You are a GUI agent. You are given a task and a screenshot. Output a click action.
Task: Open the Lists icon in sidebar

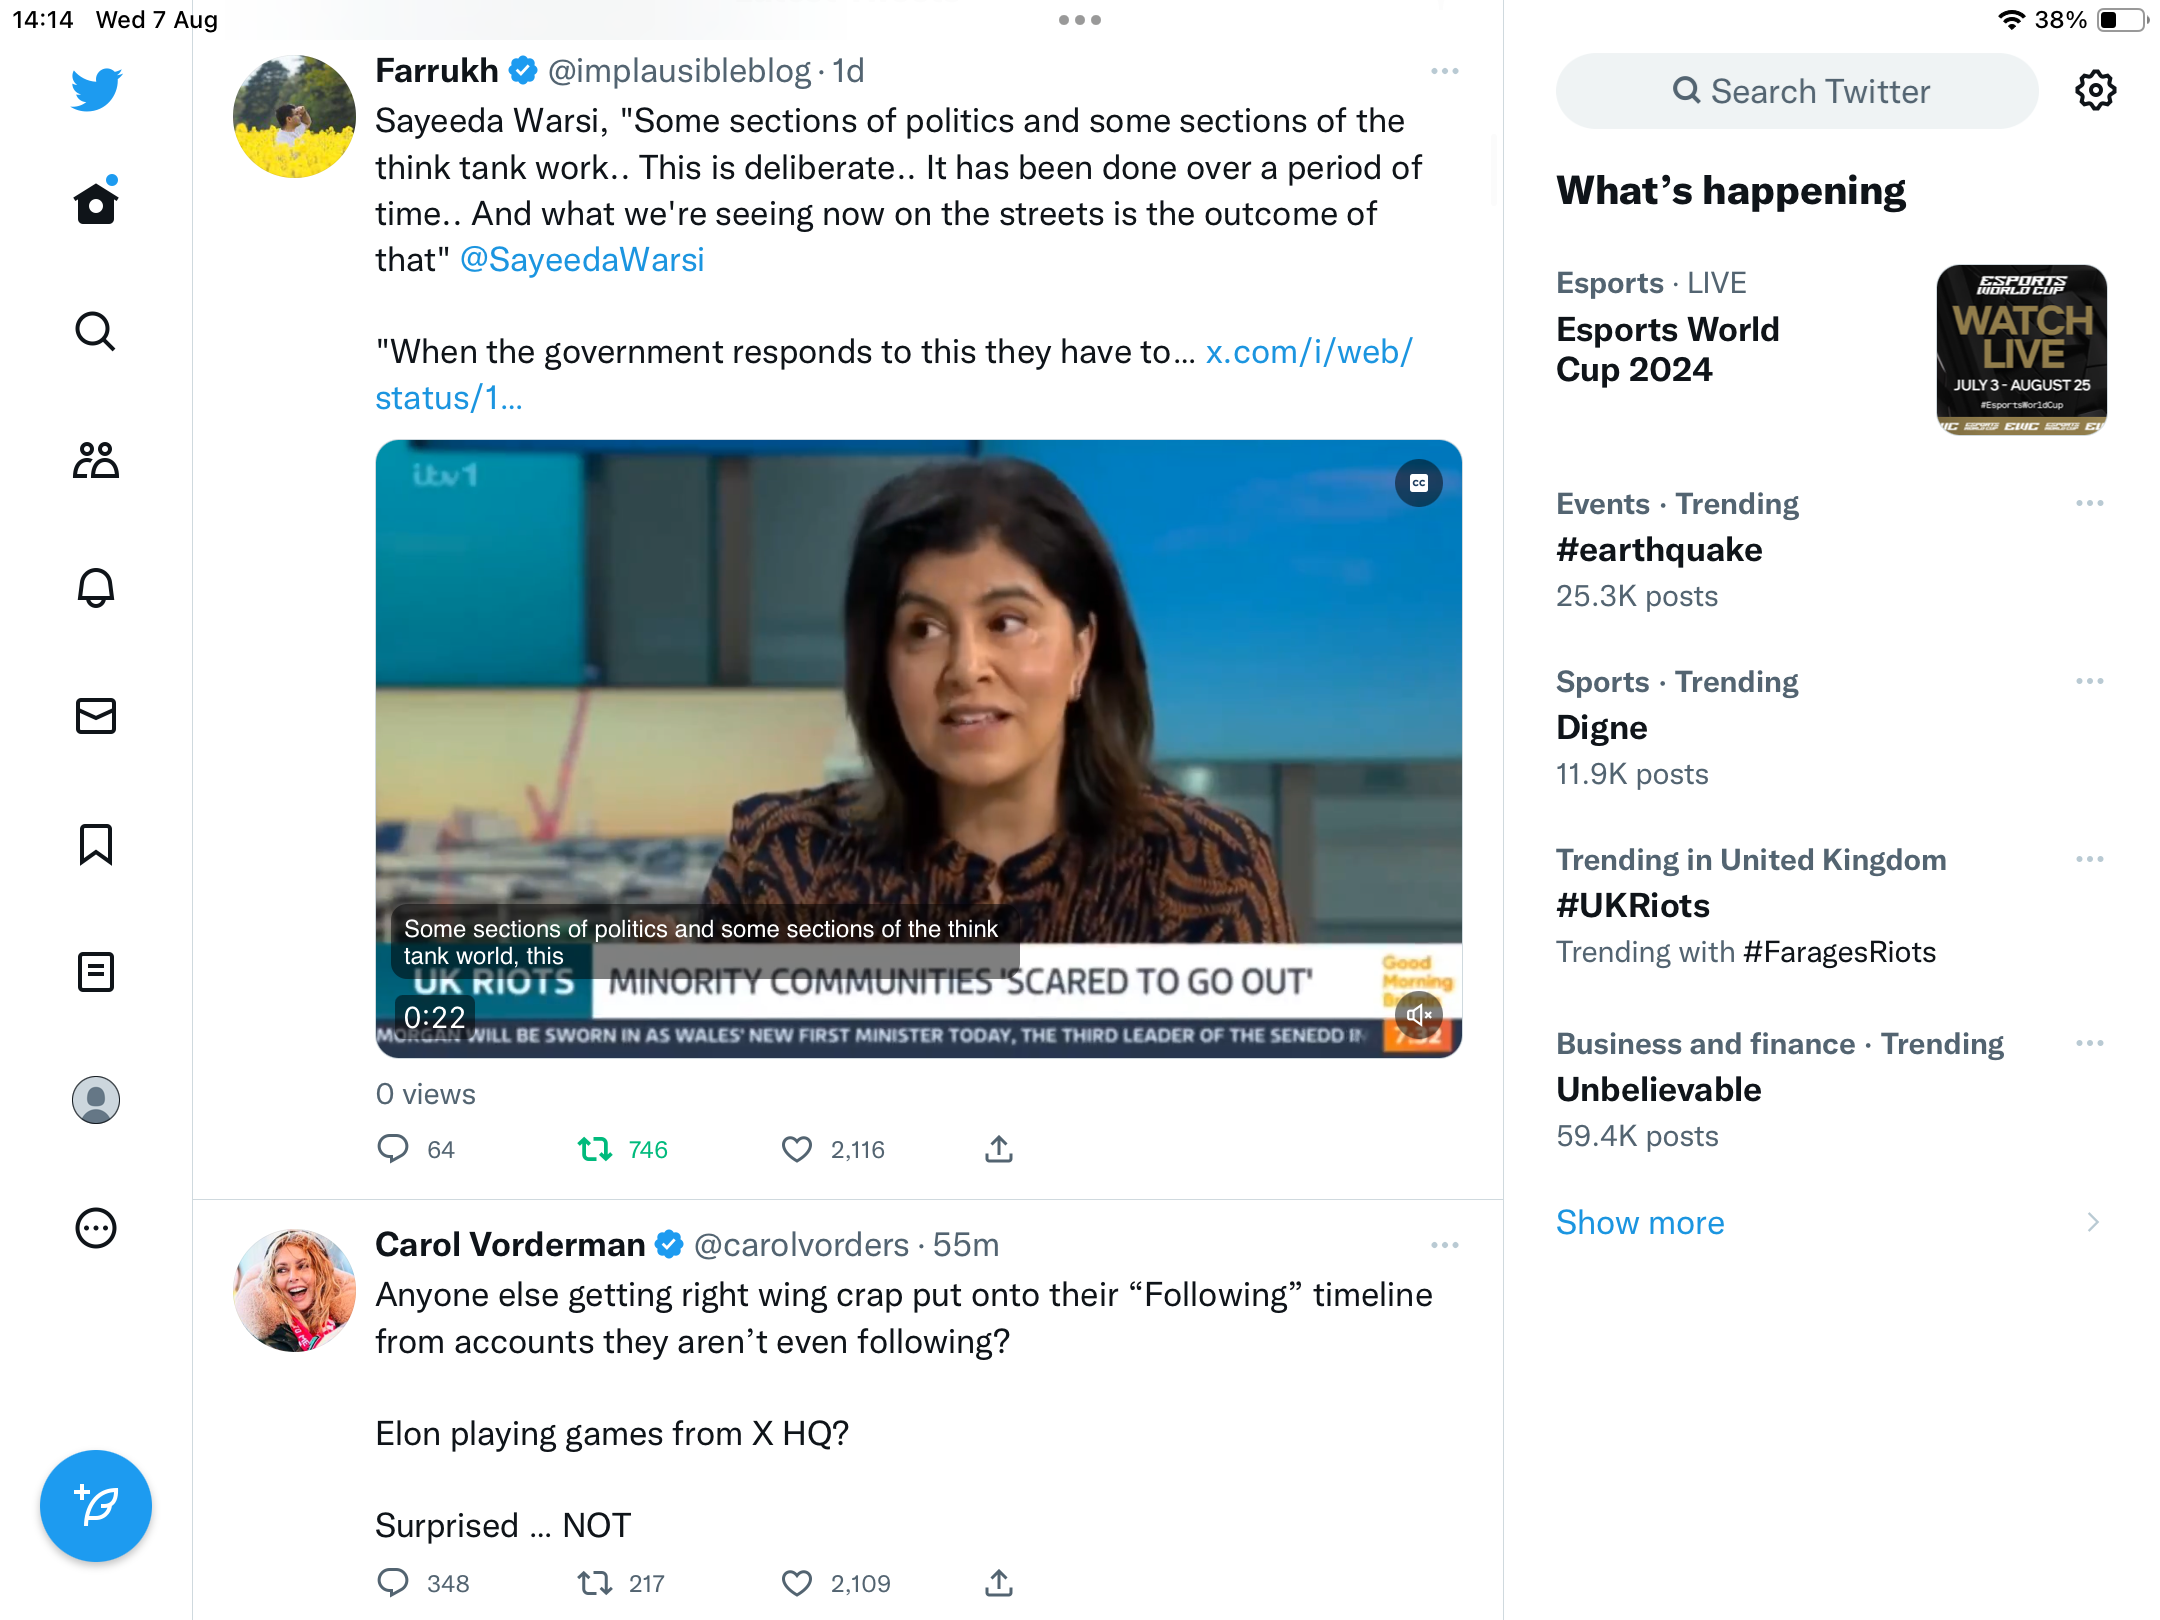(x=96, y=972)
